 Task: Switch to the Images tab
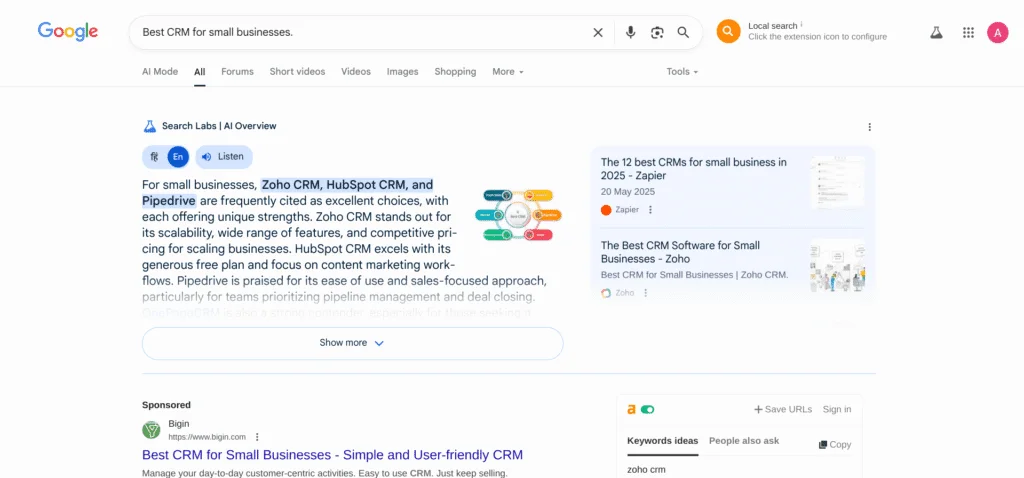click(x=402, y=72)
